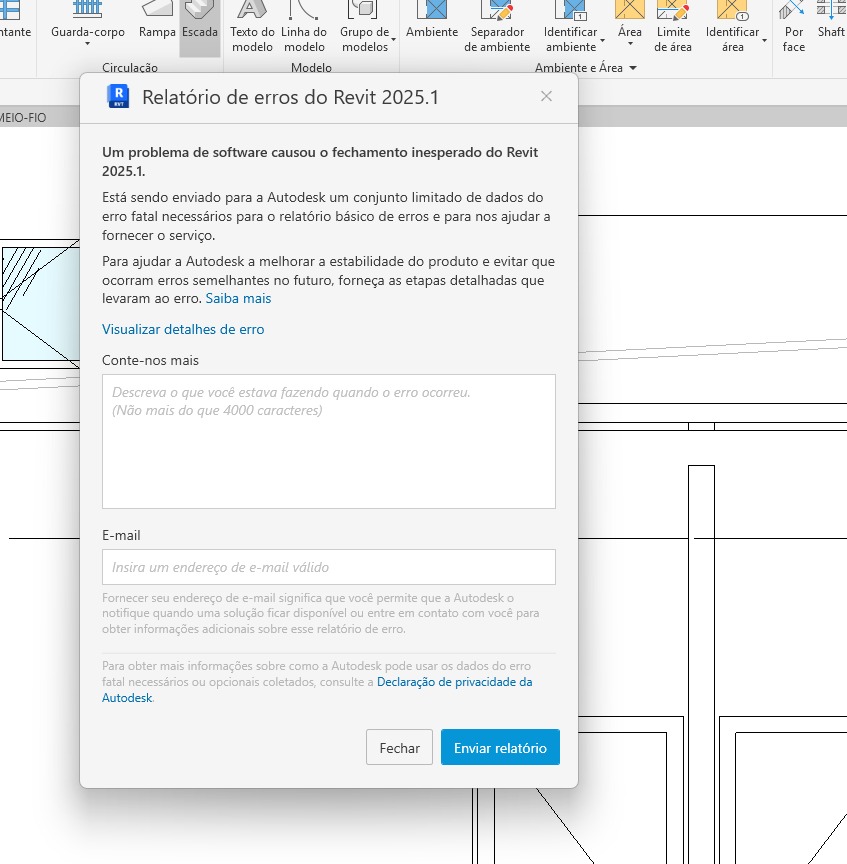Select the Separador de ambiente tool
The width and height of the screenshot is (847, 864).
click(x=497, y=24)
